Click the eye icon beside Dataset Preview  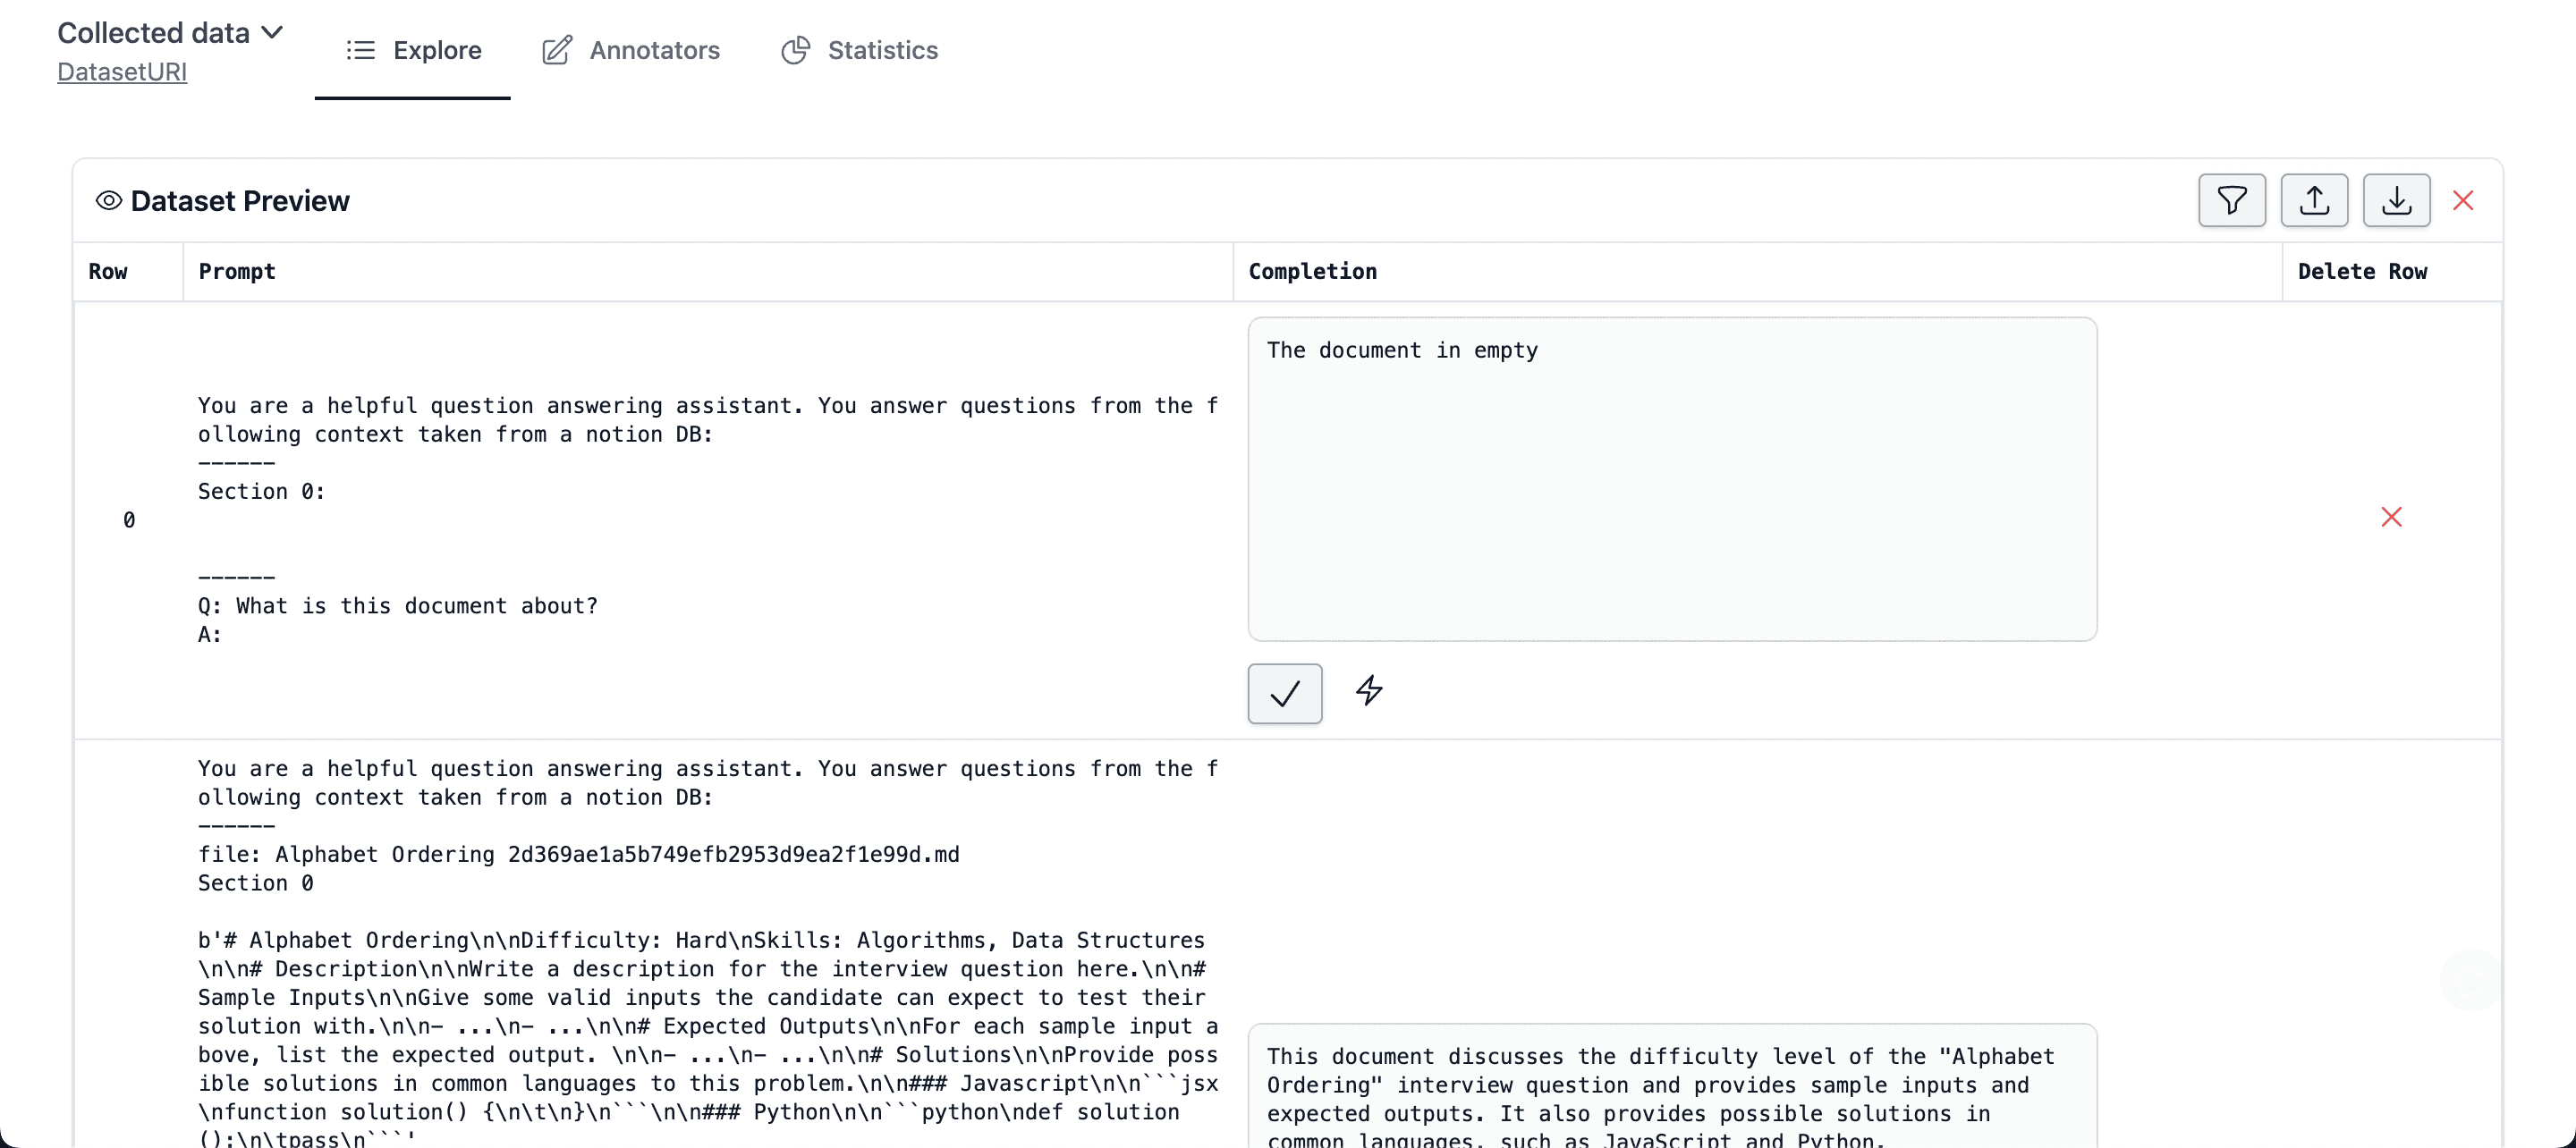[108, 201]
